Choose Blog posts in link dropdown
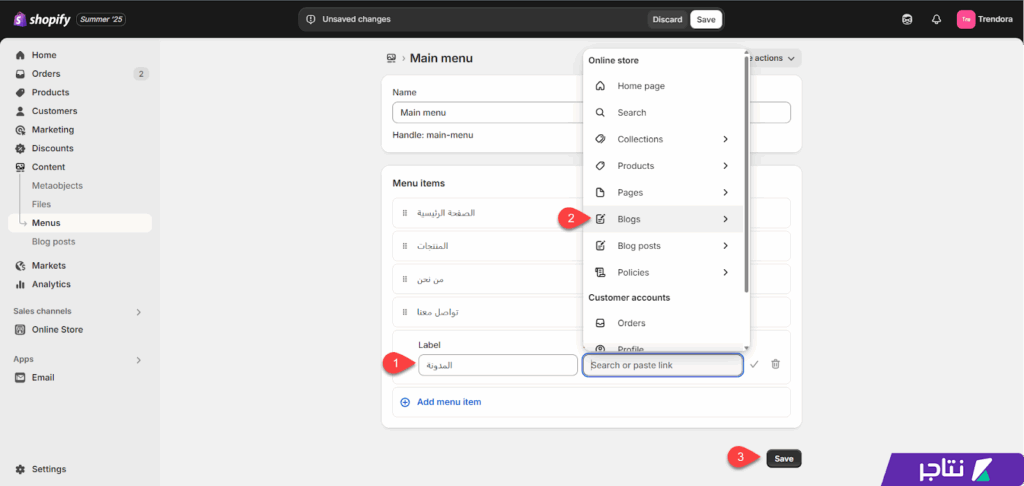This screenshot has height=486, width=1024. click(663, 246)
